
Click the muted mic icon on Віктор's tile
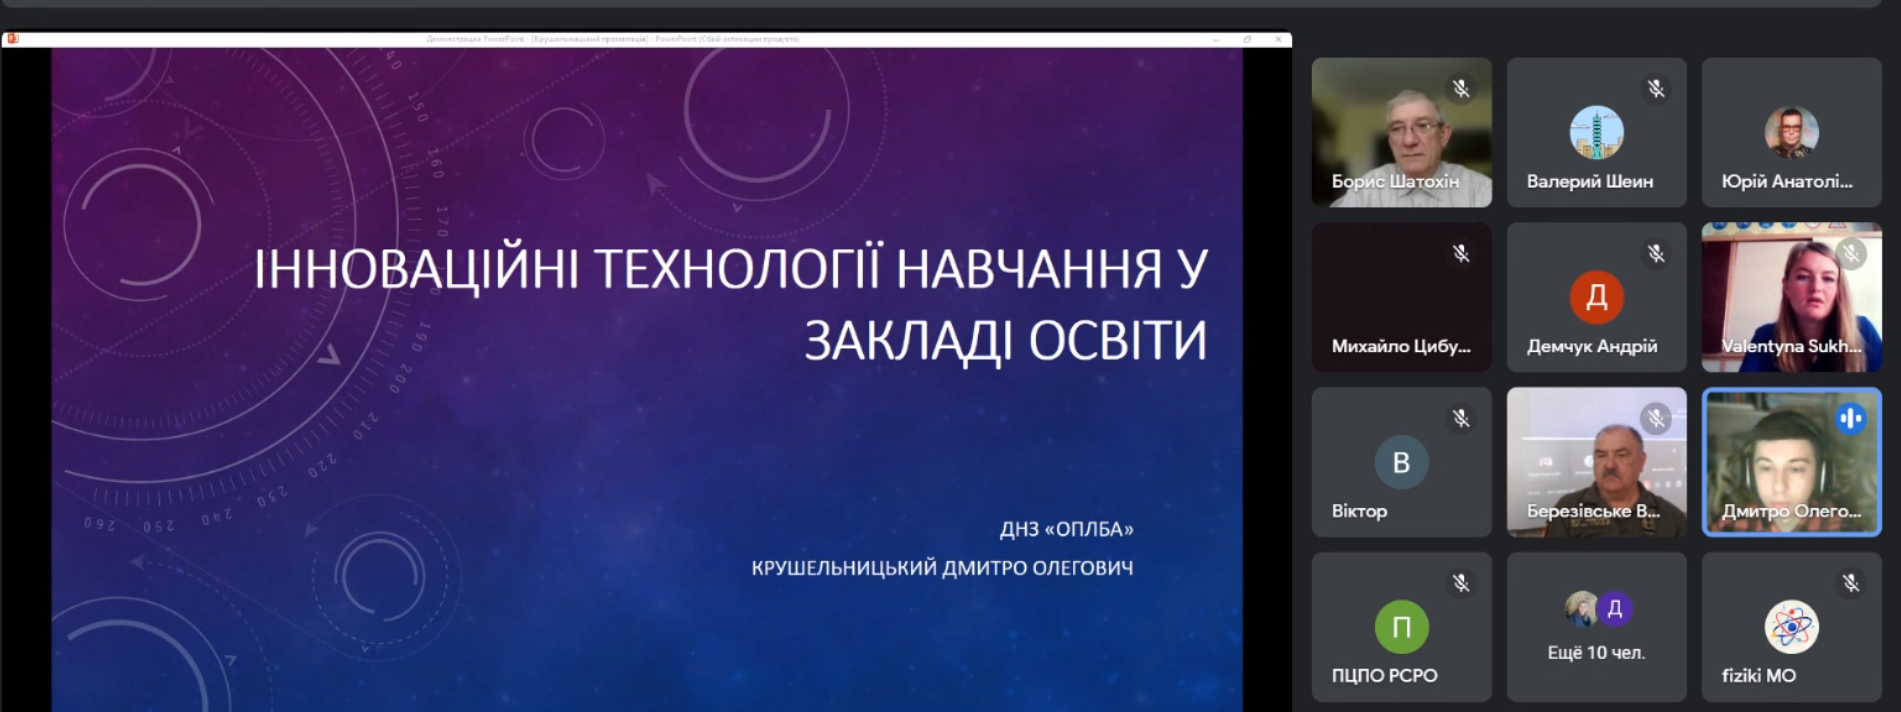(x=1461, y=418)
